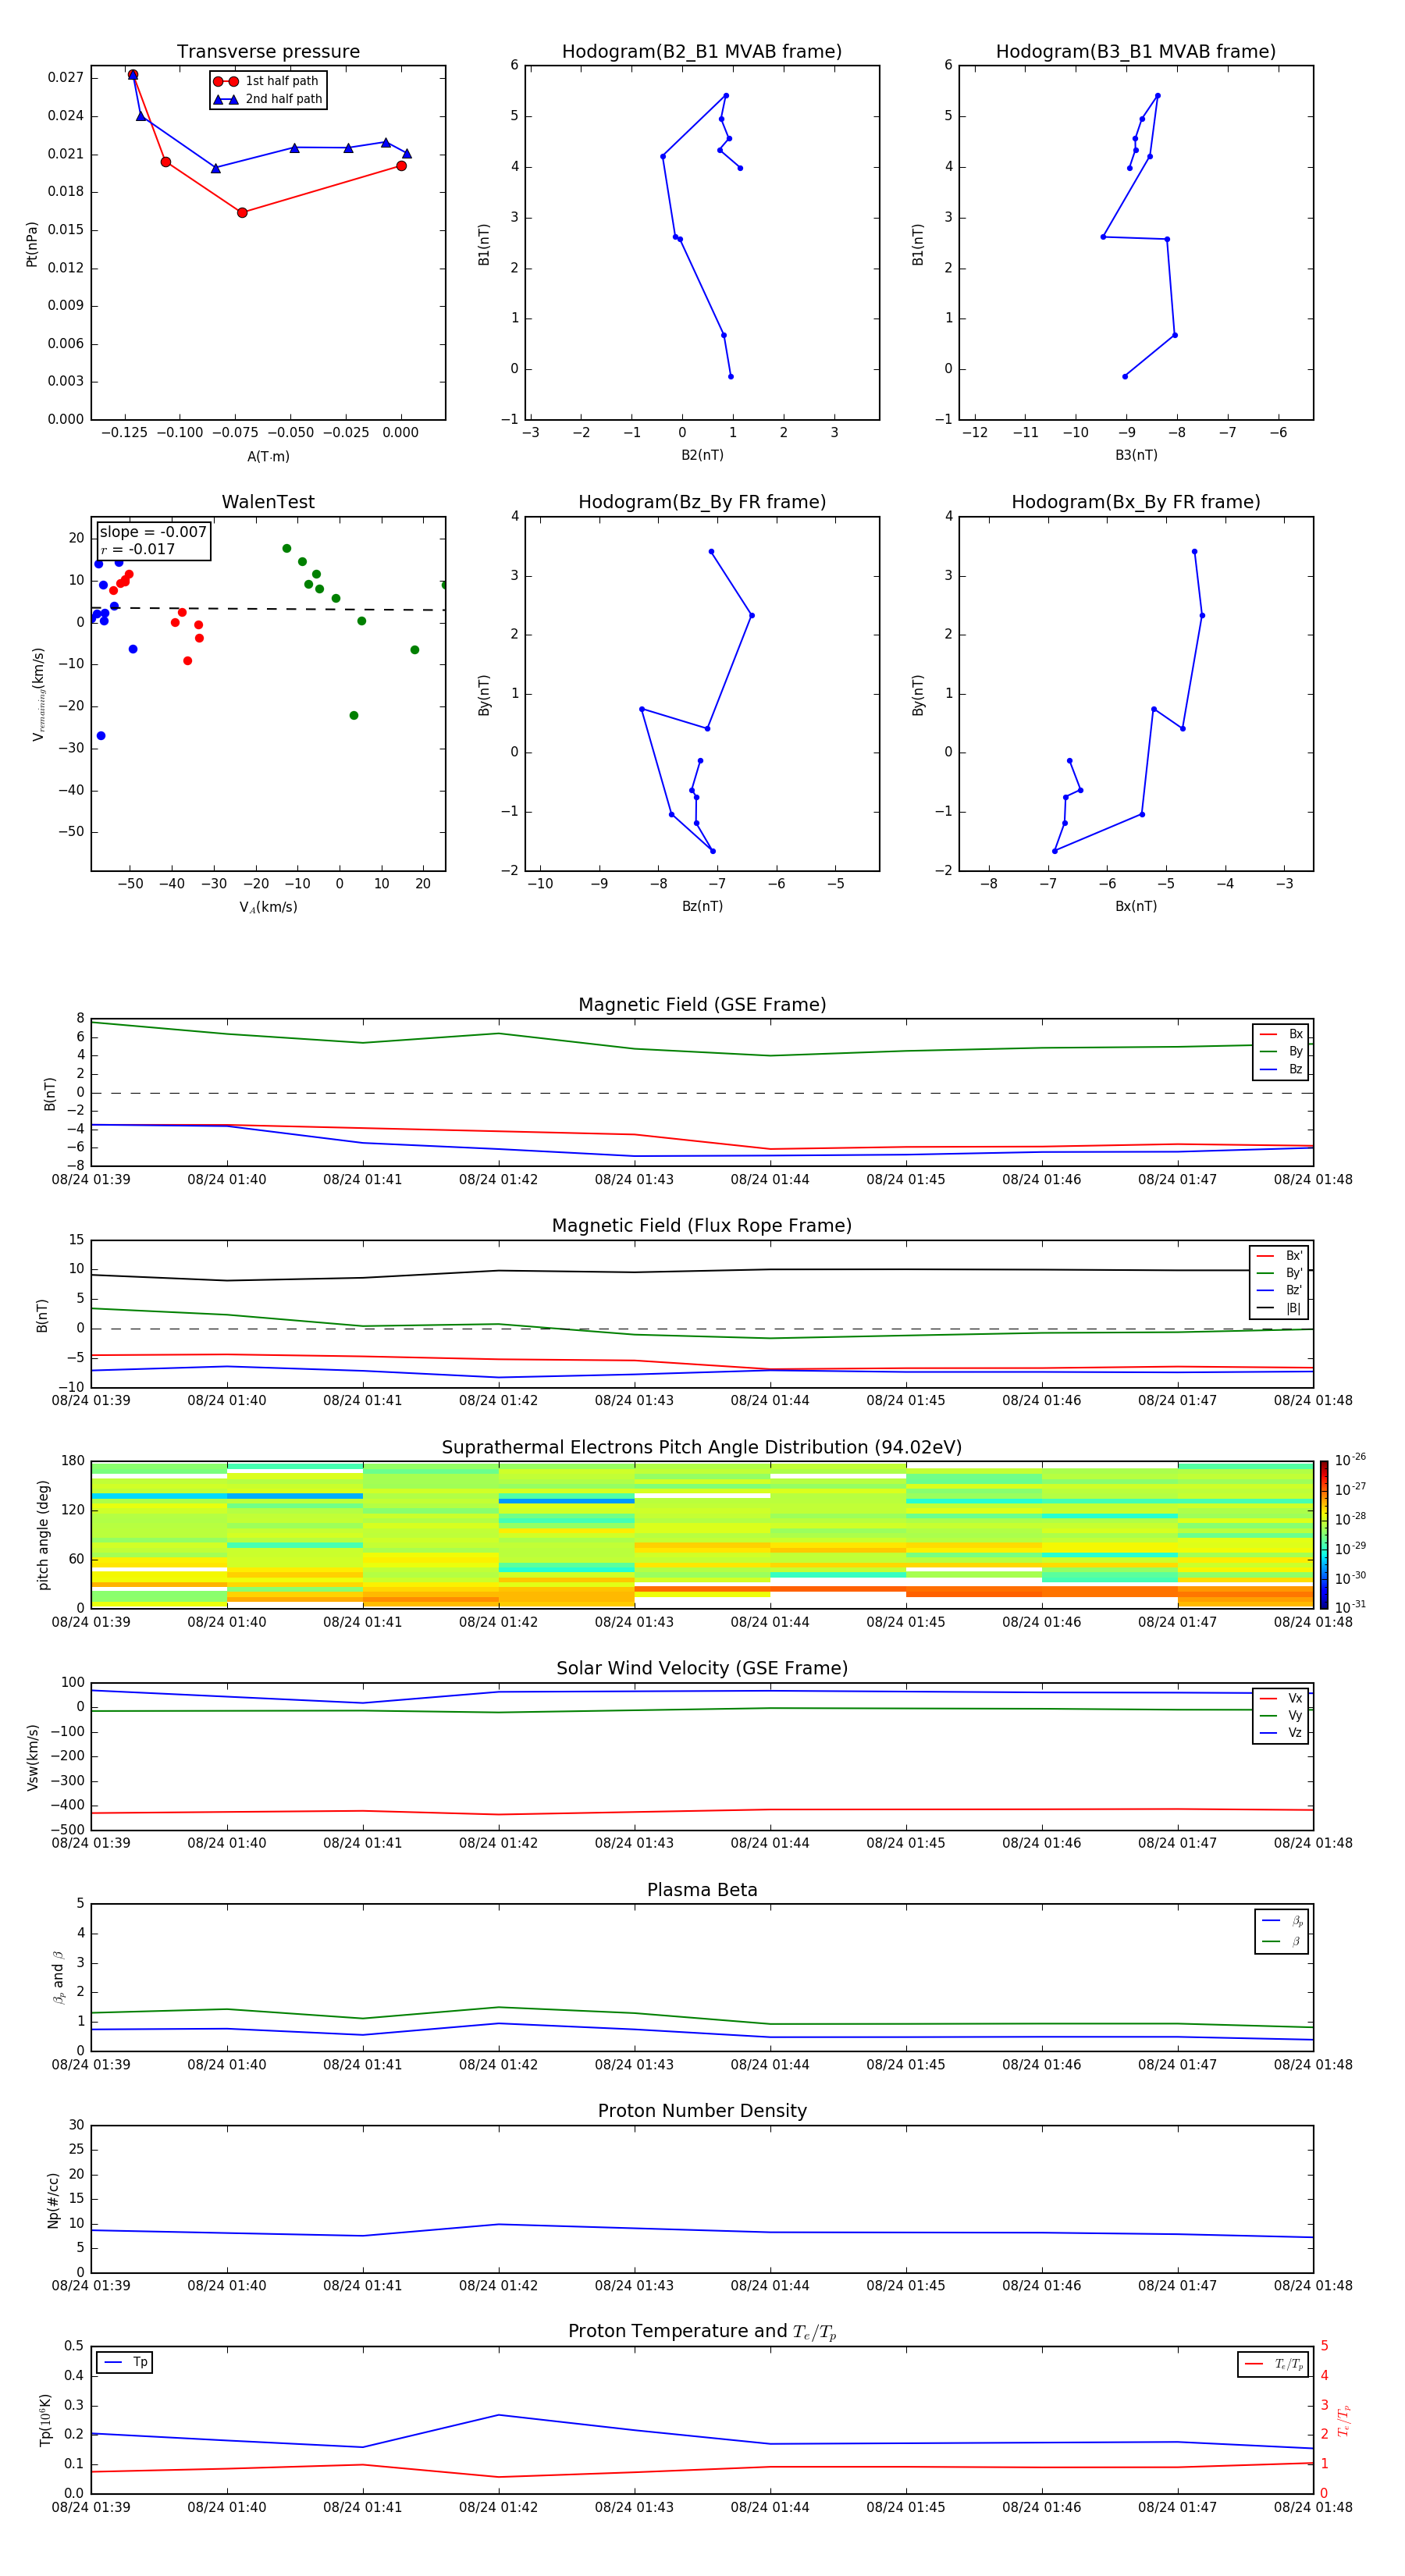Click "08/24 01:39" tick under GSE magnetic field
The image size is (1405, 2576).
91,1180
